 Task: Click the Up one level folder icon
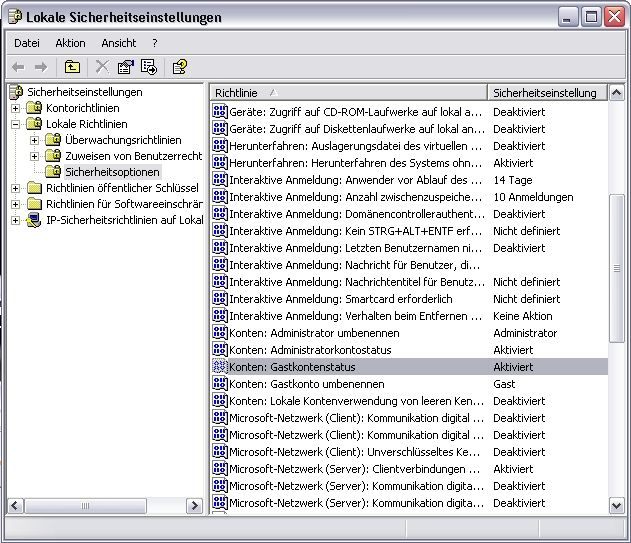coord(72,67)
